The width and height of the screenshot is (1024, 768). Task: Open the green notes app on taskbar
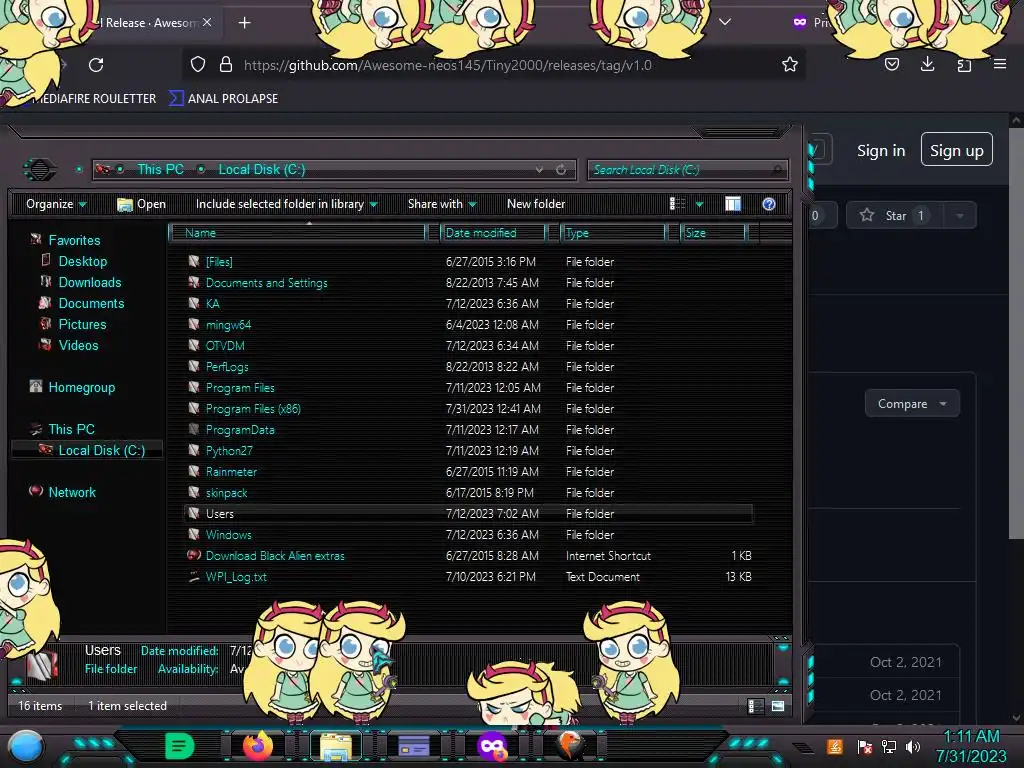tap(179, 746)
